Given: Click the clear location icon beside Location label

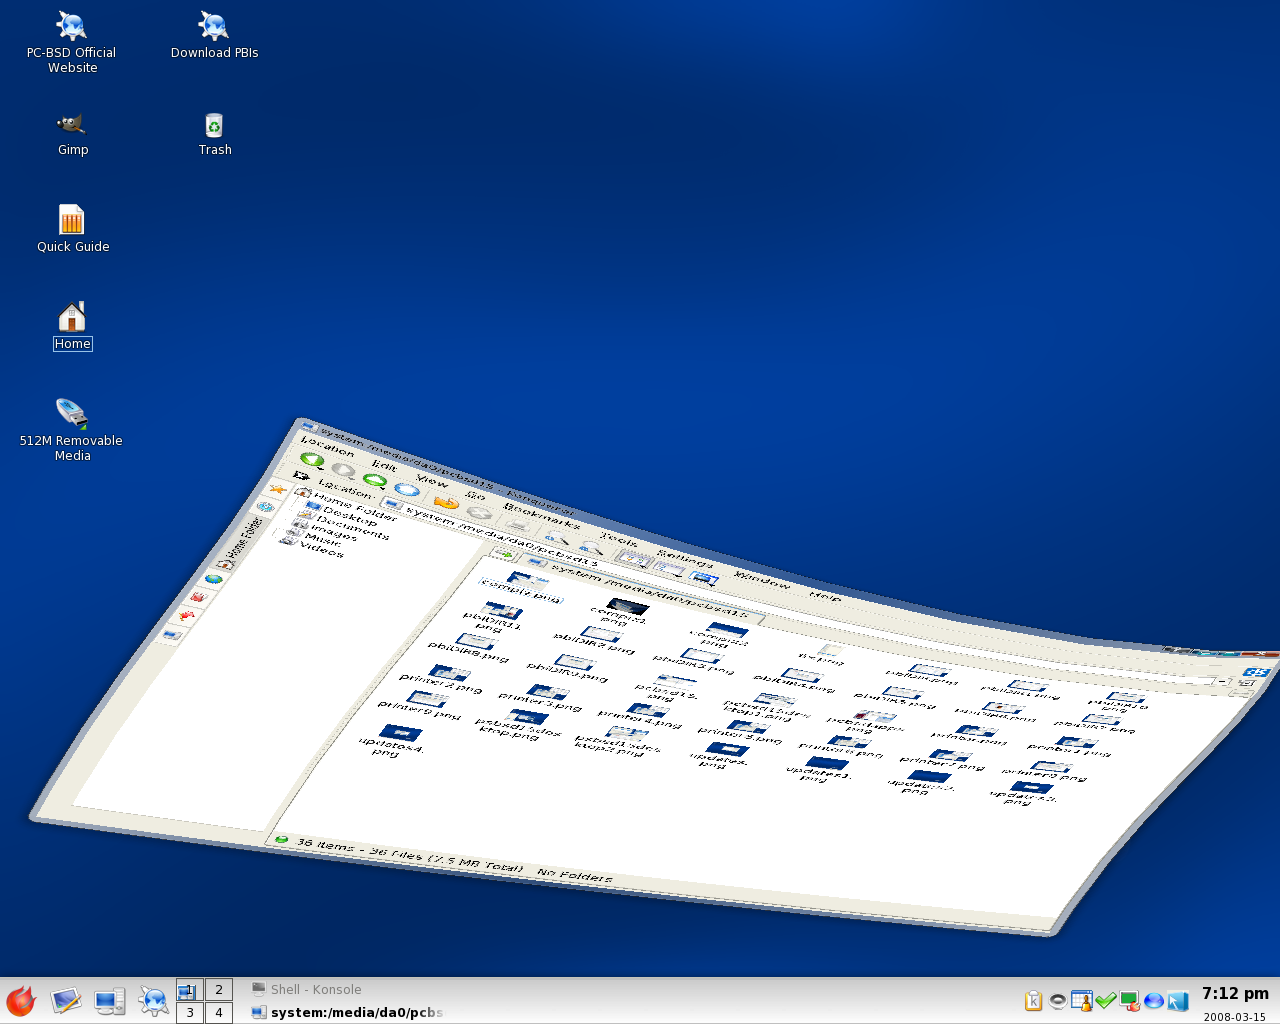Looking at the screenshot, I should pyautogui.click(x=301, y=476).
